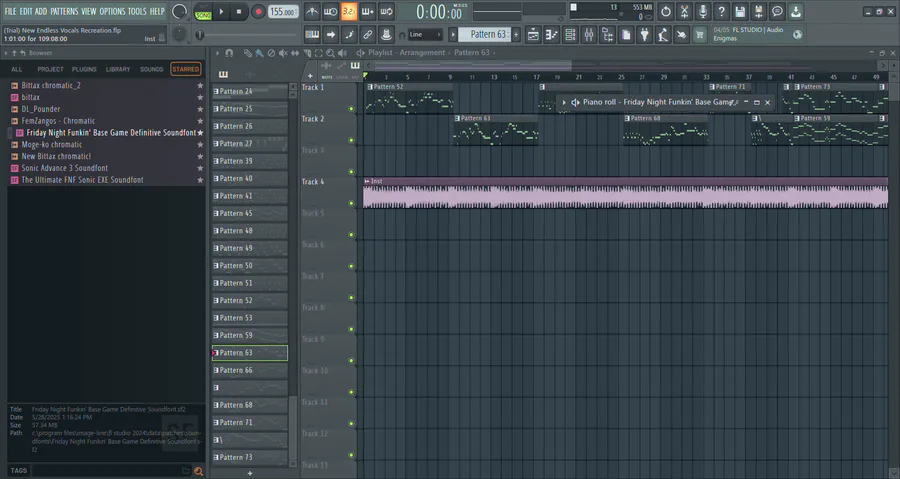This screenshot has height=479, width=900.
Task: Open the Mixer view icon
Action: point(589,35)
